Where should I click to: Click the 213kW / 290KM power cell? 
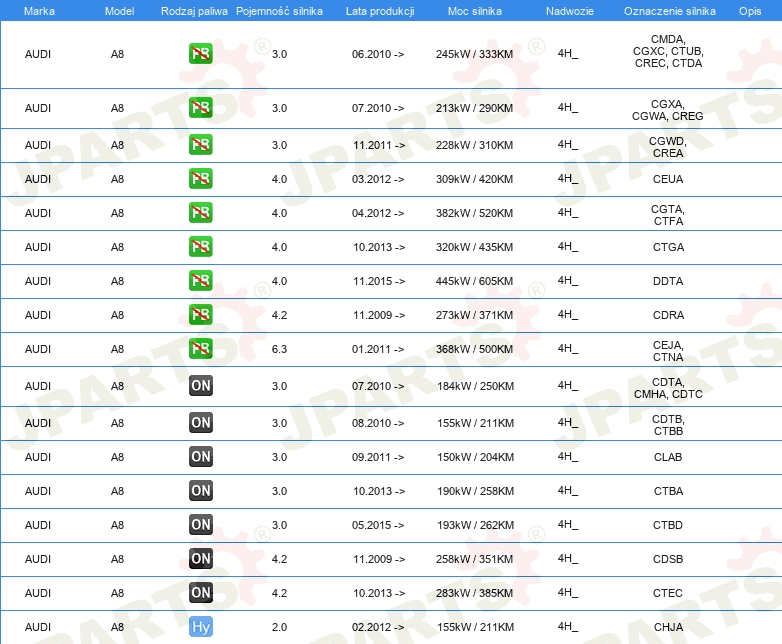click(474, 108)
